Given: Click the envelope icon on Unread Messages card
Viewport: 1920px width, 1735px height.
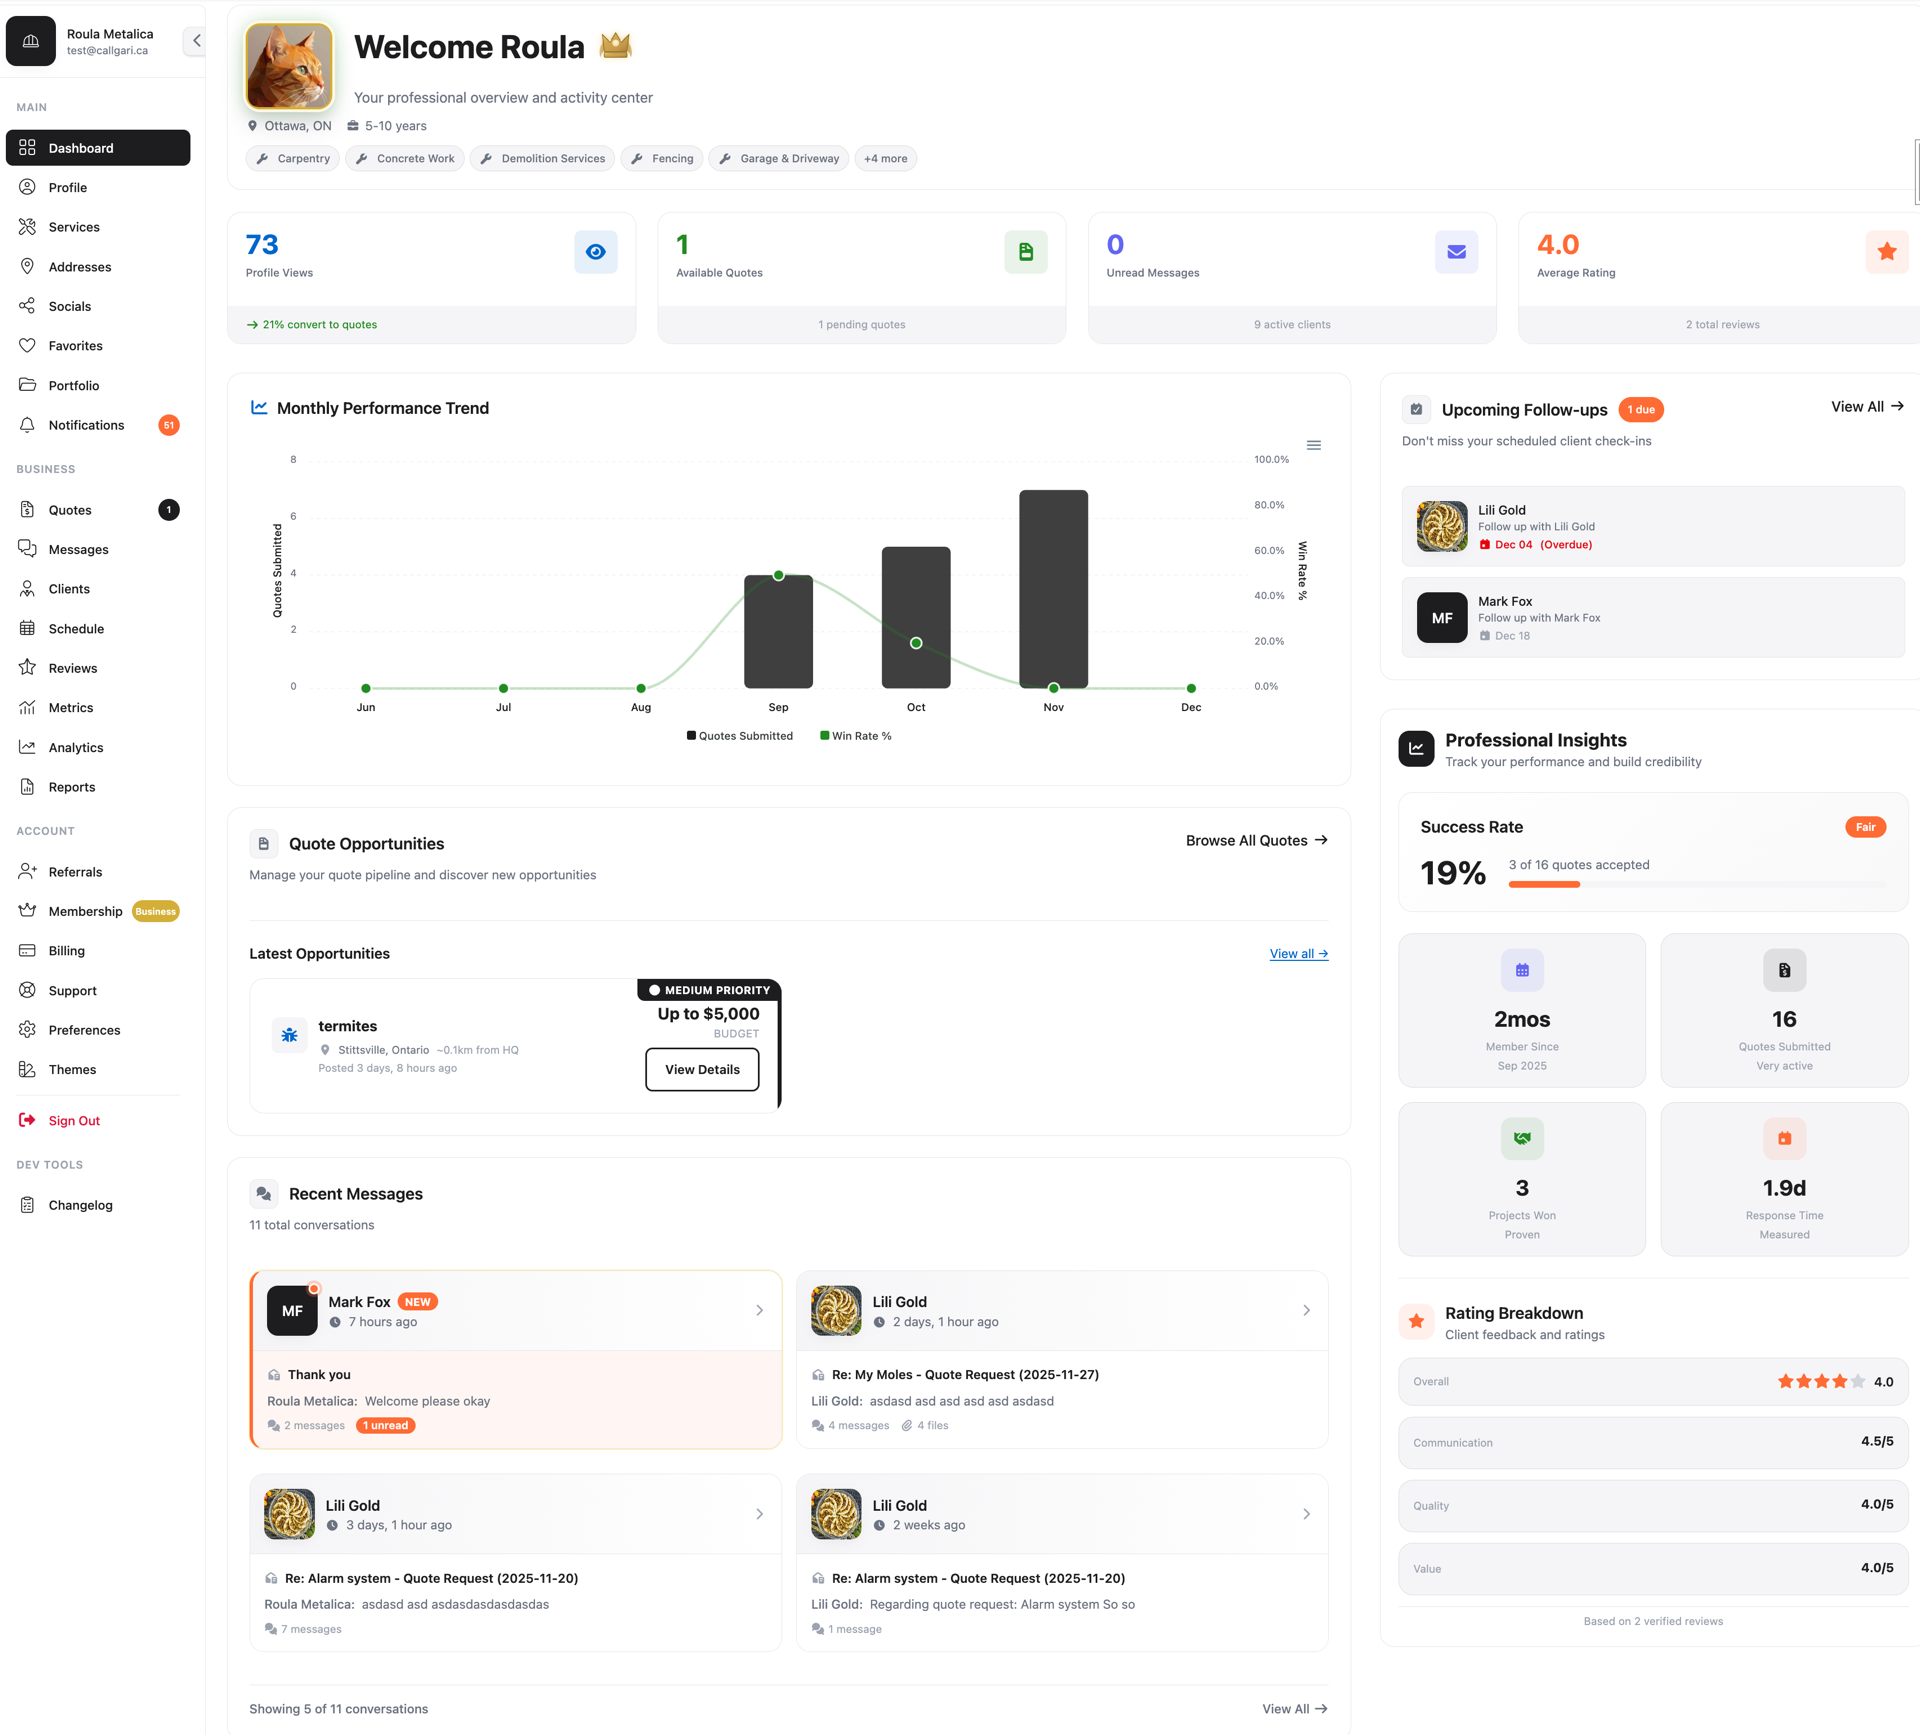Looking at the screenshot, I should 1456,252.
